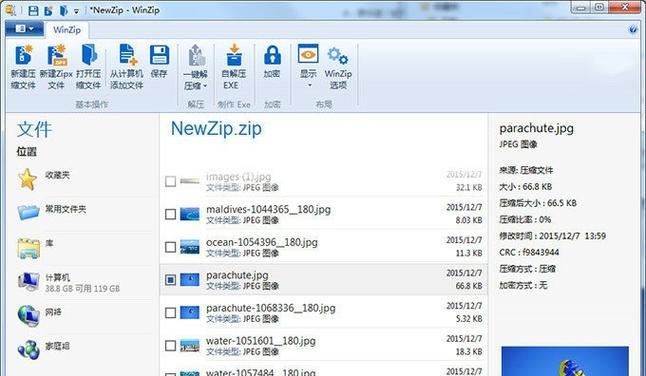
Task: Open WinZip选项 gears icon
Action: click(x=338, y=56)
